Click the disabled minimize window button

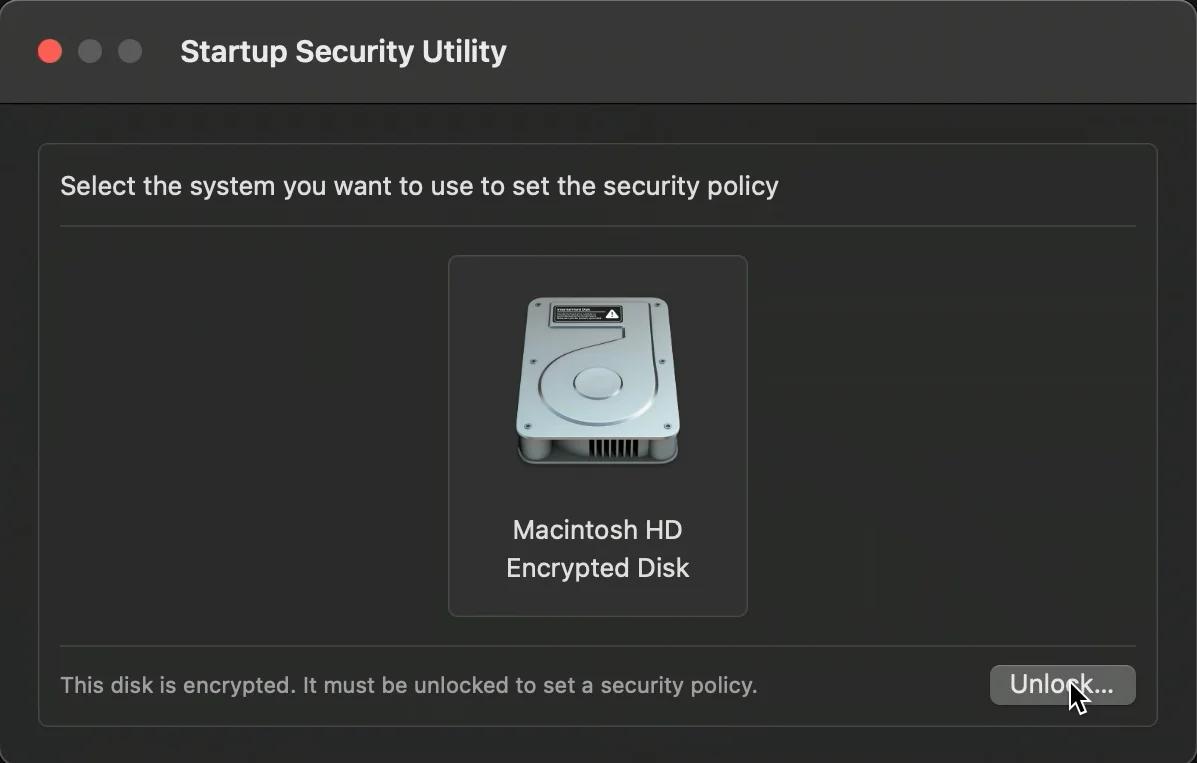pos(90,51)
